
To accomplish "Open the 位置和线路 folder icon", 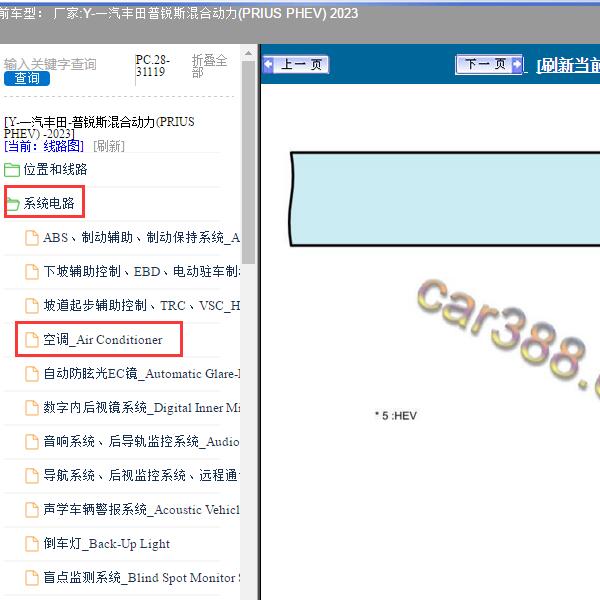I will point(12,170).
